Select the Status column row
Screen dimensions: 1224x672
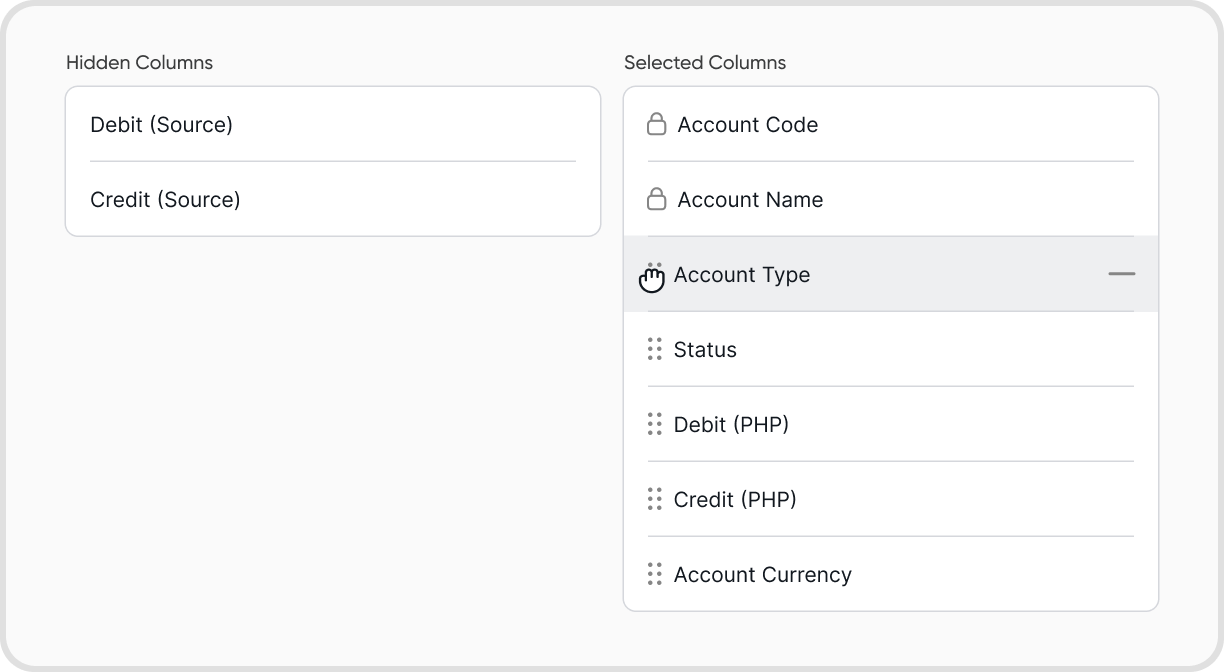[x=705, y=350]
